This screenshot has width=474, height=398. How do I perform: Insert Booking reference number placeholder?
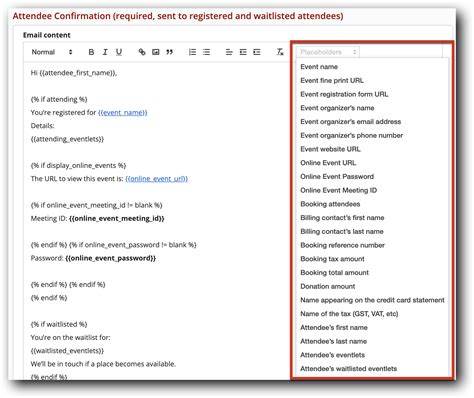343,245
